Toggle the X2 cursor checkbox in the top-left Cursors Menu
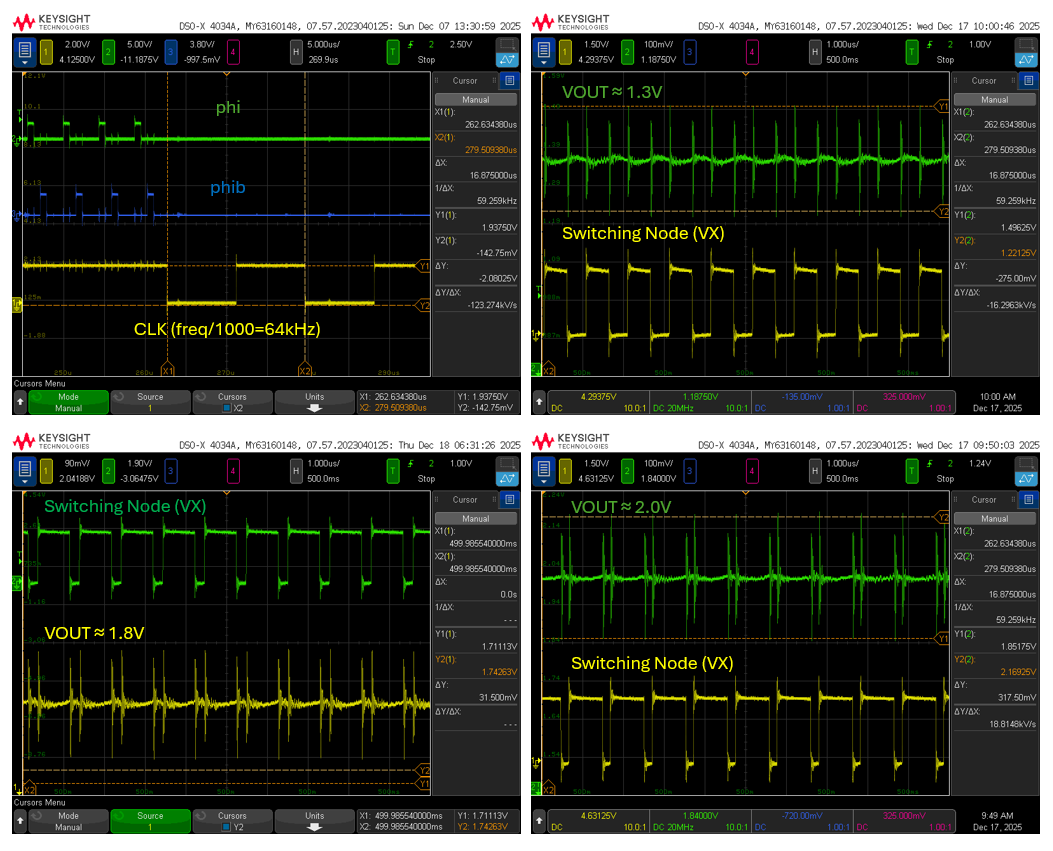This screenshot has height=851, width=1053. 228,408
